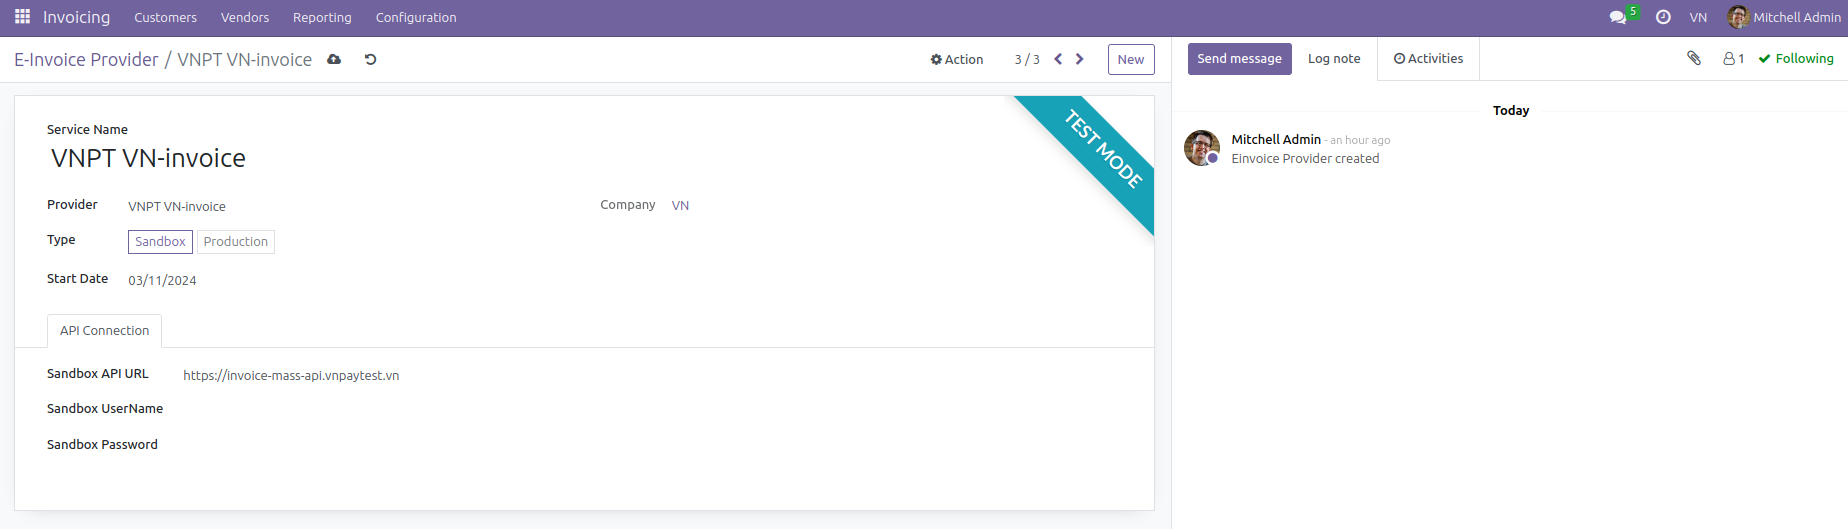Open the Reporting menu
Viewport: 1848px width, 529px height.
[x=322, y=17]
